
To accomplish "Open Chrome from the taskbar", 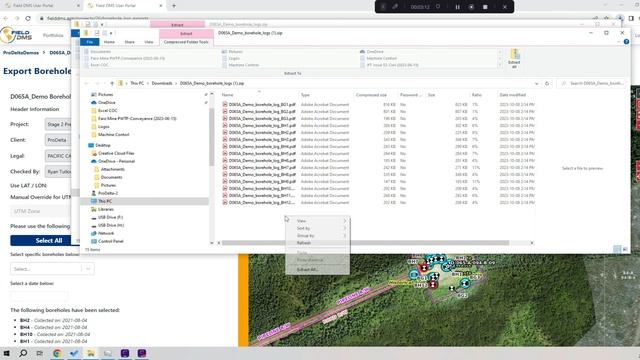I will tap(57, 353).
